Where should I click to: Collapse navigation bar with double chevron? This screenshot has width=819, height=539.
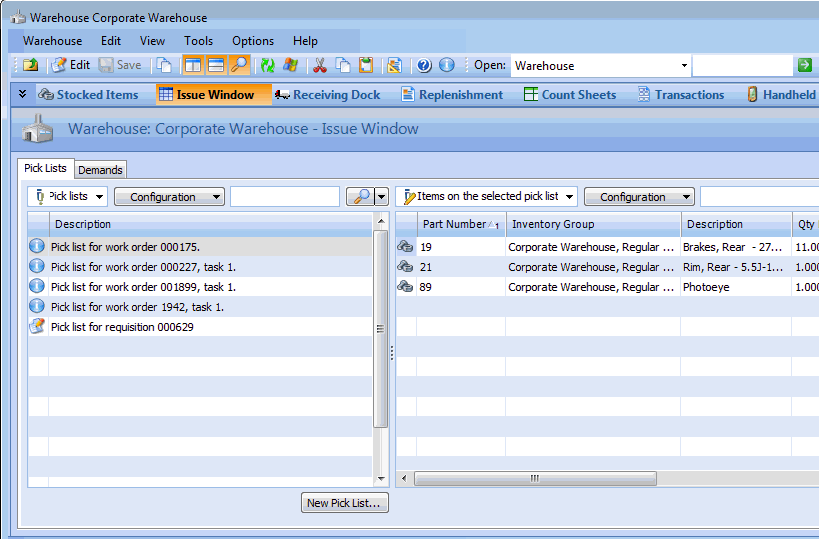pyautogui.click(x=23, y=94)
